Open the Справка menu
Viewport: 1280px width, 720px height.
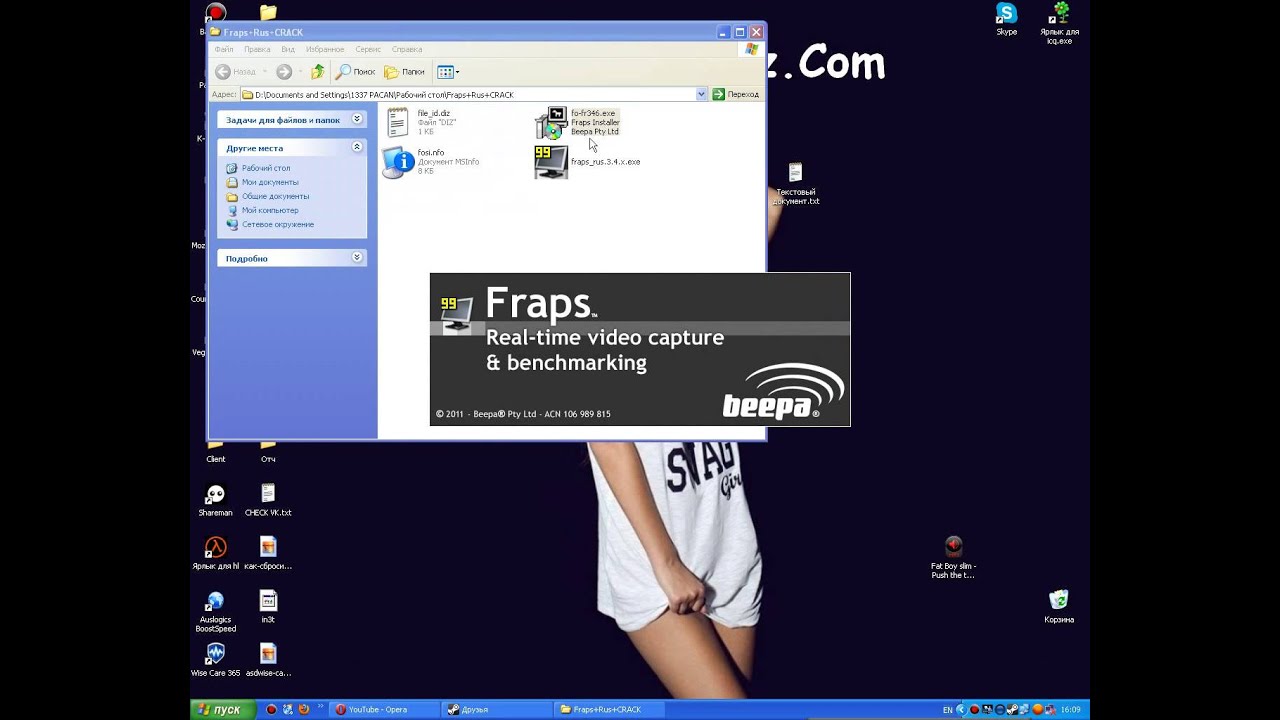(407, 49)
